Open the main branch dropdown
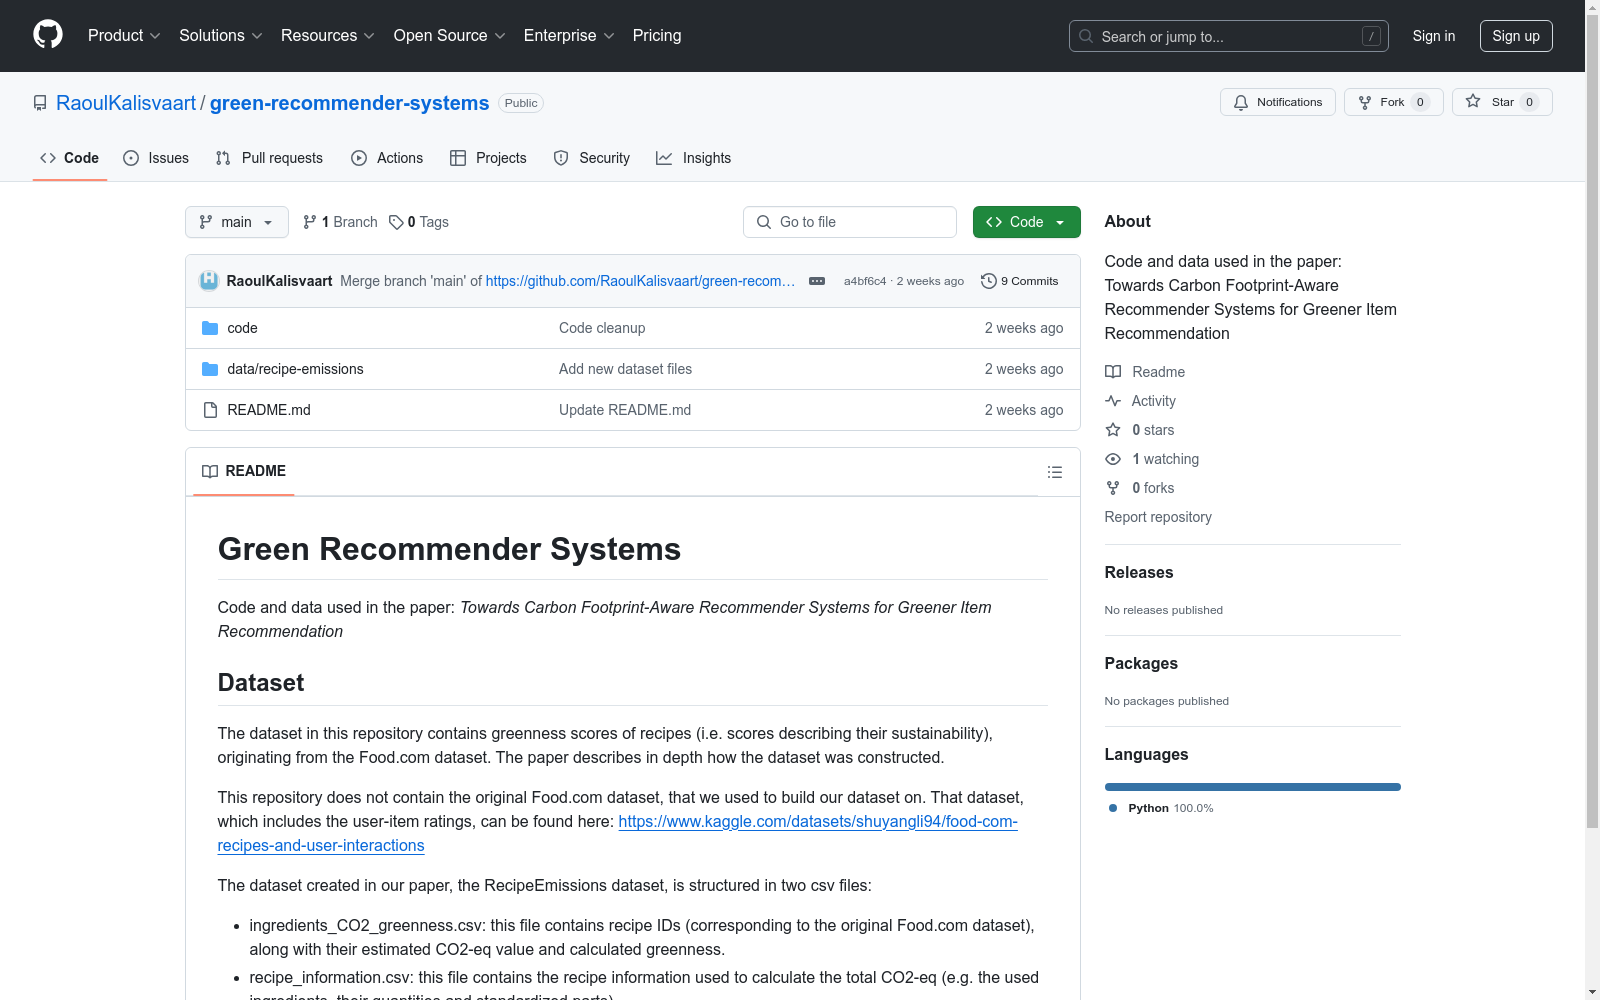1600x1000 pixels. (x=237, y=222)
